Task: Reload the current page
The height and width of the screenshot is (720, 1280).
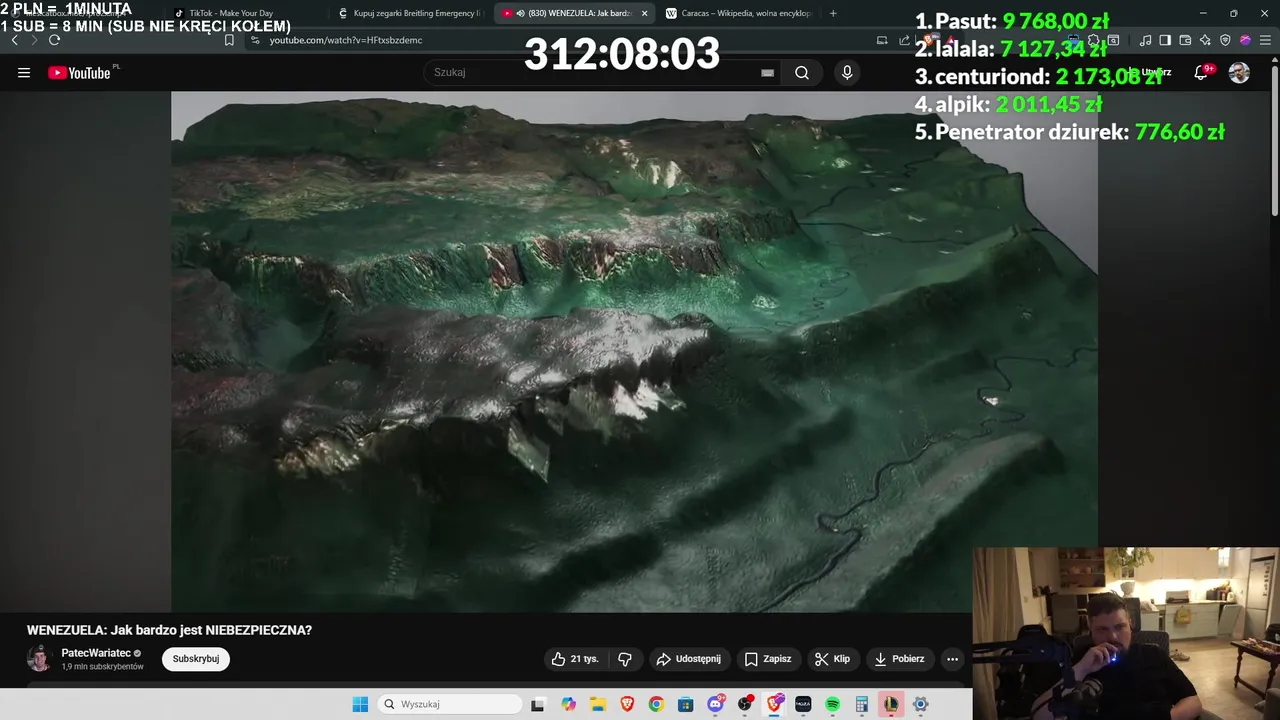Action: coord(54,40)
